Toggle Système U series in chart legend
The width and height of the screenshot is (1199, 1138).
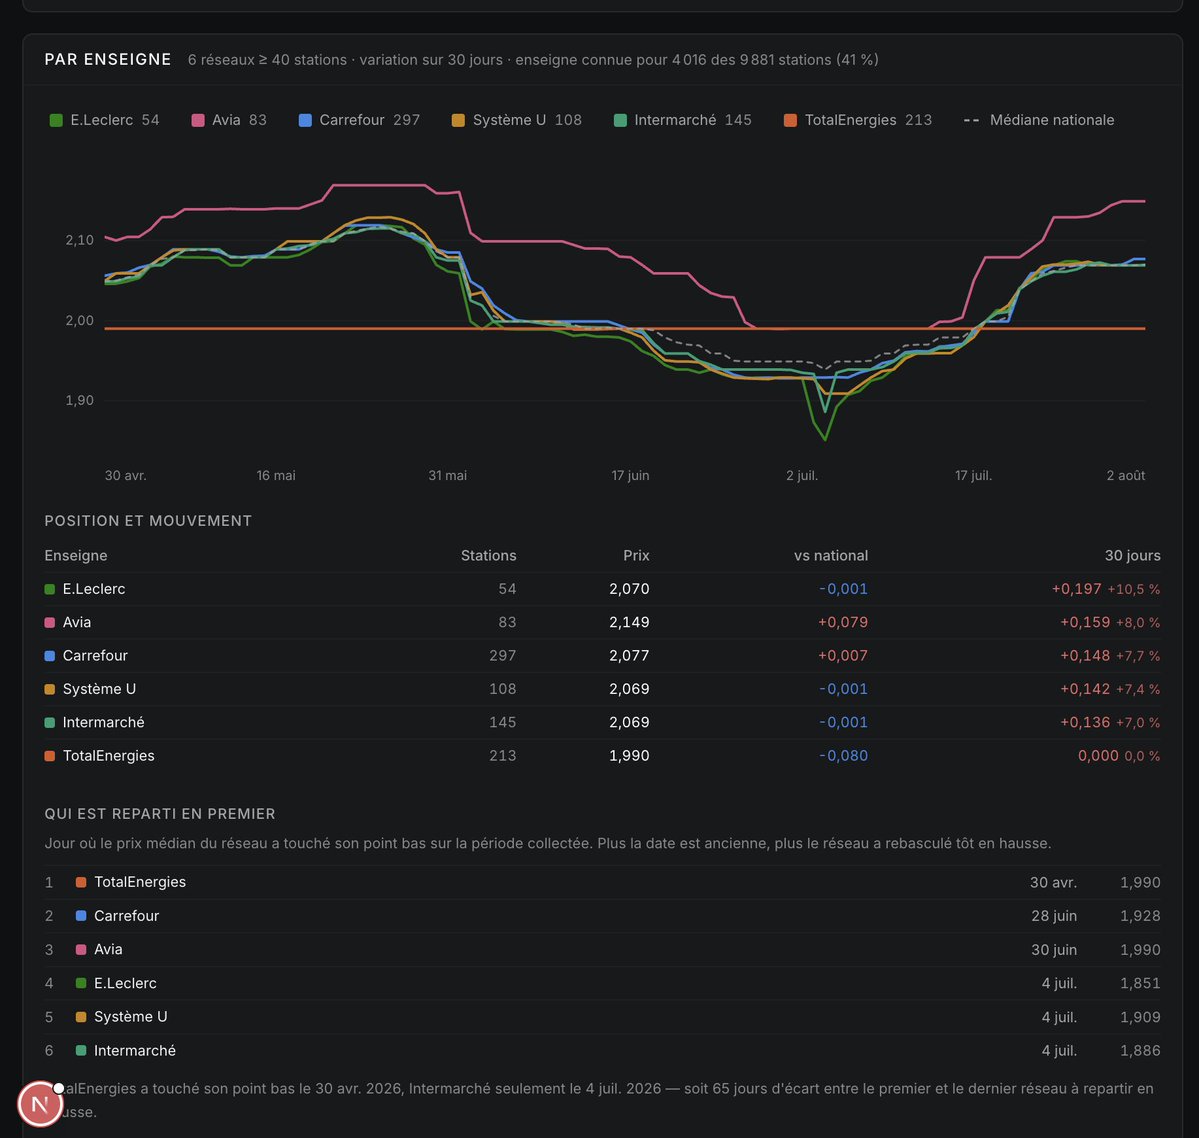[x=517, y=120]
